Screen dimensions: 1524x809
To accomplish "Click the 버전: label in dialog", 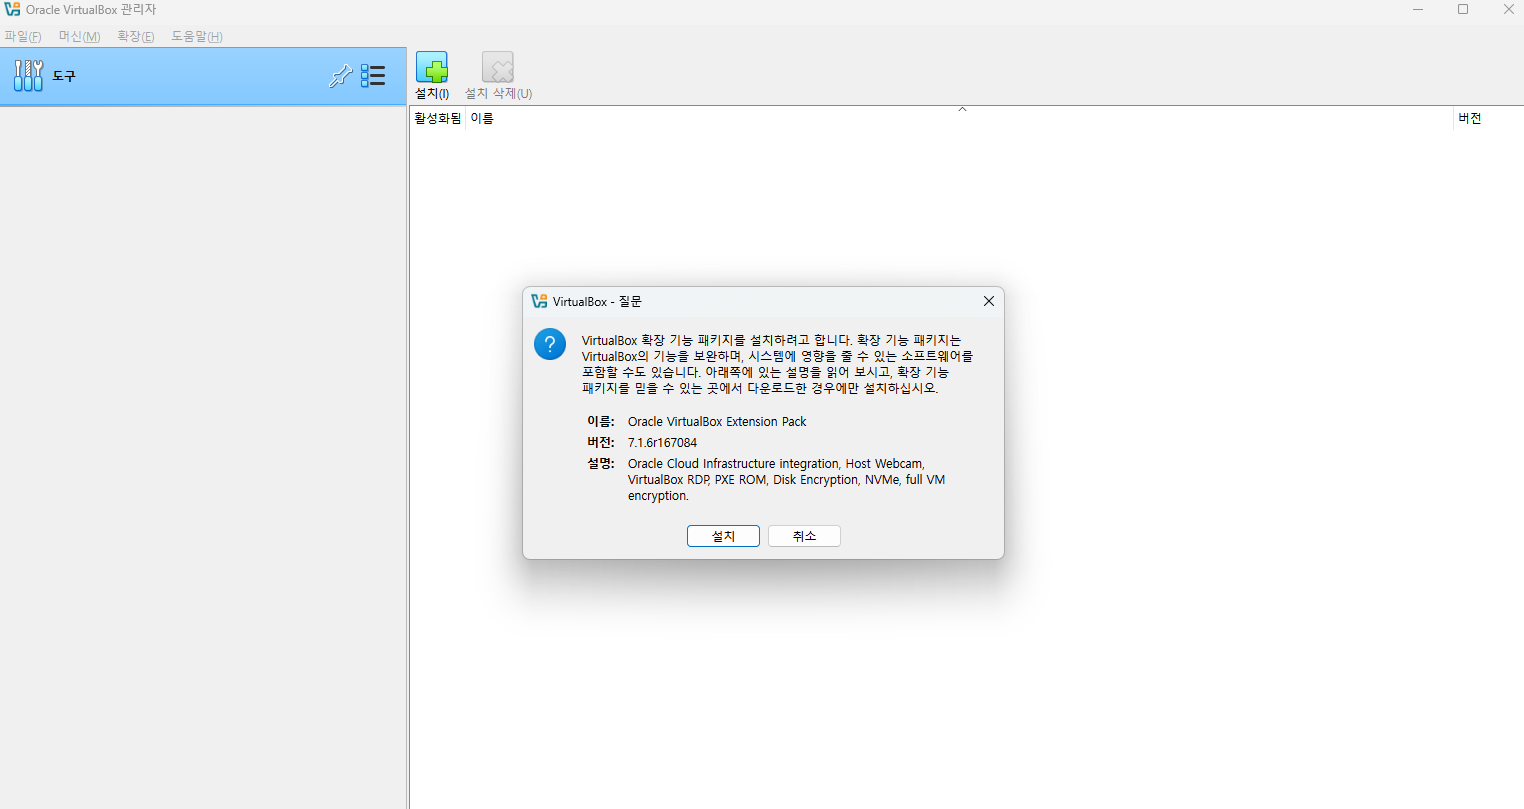I will pyautogui.click(x=601, y=443).
